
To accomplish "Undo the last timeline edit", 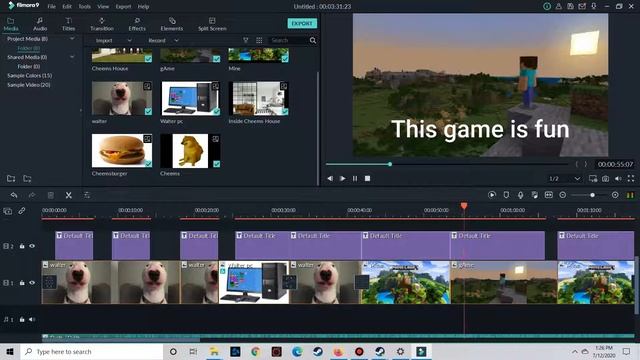I will pos(14,195).
